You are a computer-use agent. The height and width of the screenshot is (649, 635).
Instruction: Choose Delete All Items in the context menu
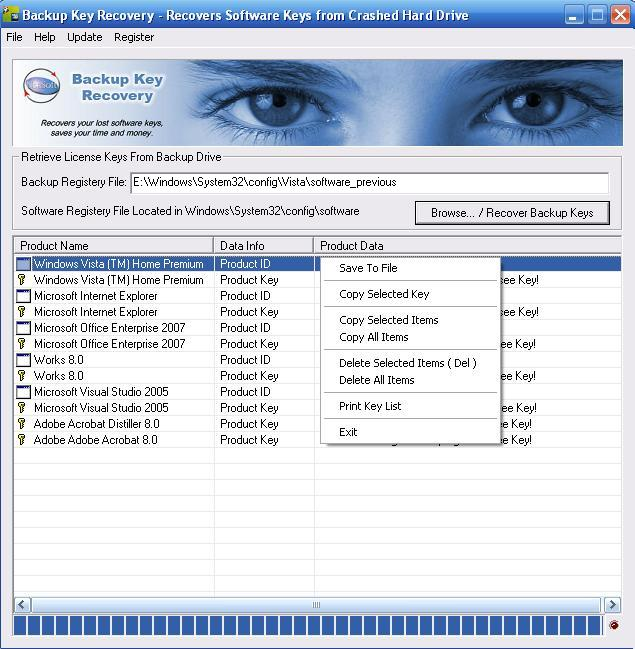tap(411, 380)
